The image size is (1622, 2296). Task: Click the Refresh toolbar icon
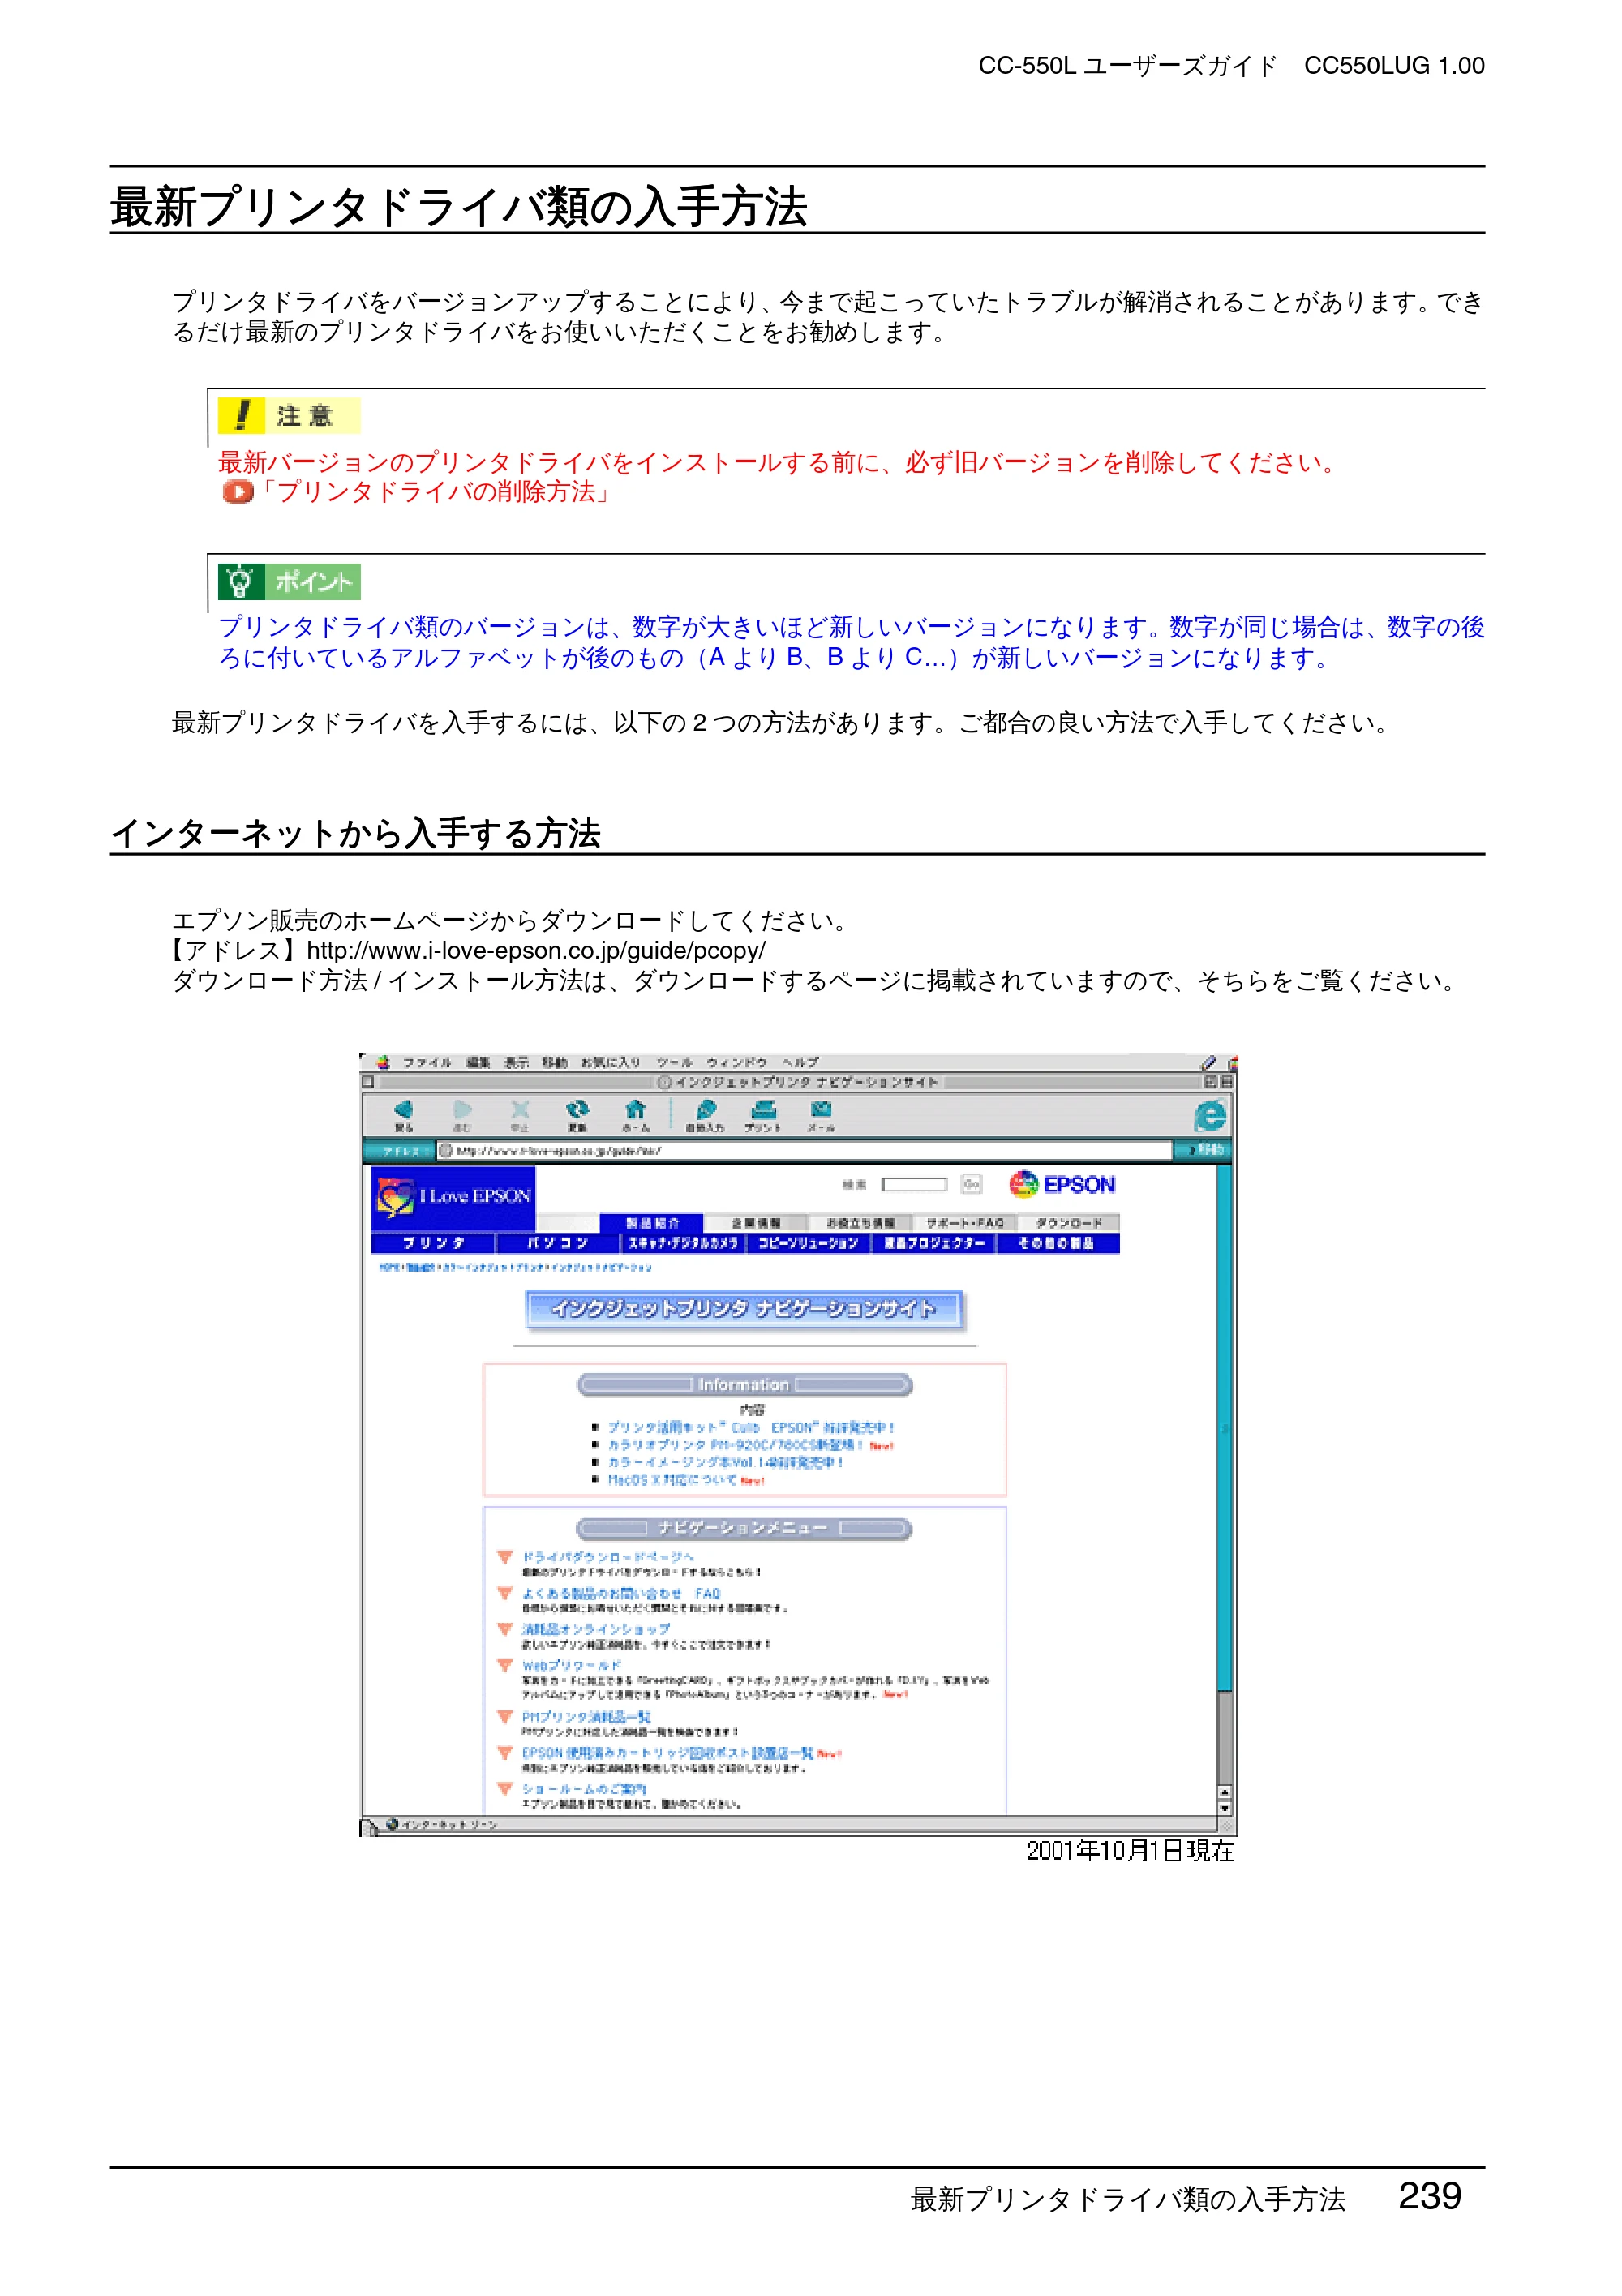pyautogui.click(x=577, y=1110)
